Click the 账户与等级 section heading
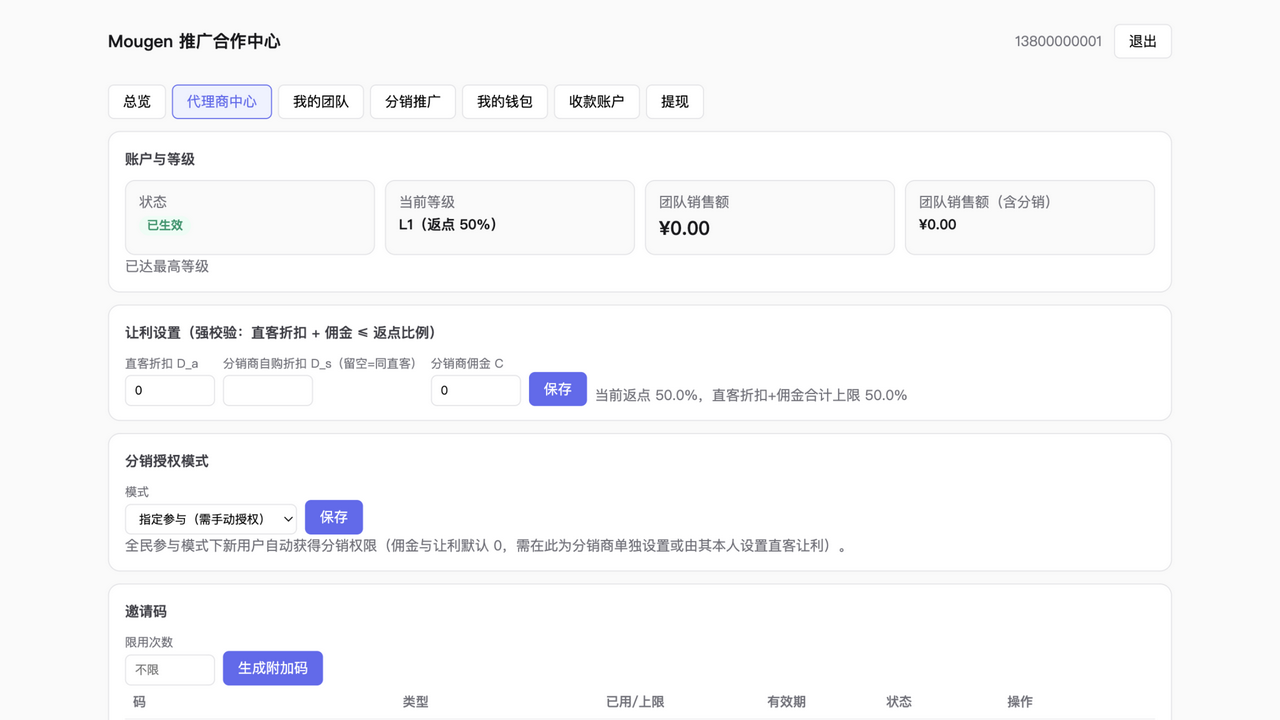The width and height of the screenshot is (1280, 720). click(160, 159)
